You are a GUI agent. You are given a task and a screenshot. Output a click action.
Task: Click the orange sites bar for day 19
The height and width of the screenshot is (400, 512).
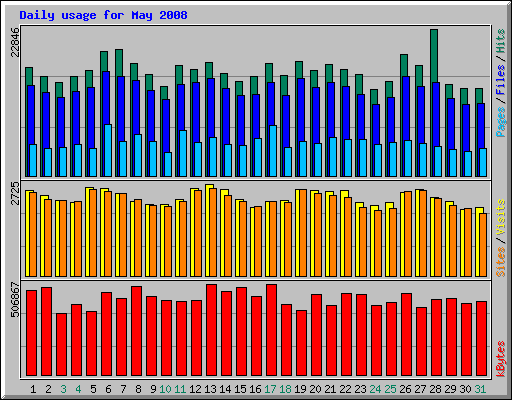pyautogui.click(x=303, y=233)
